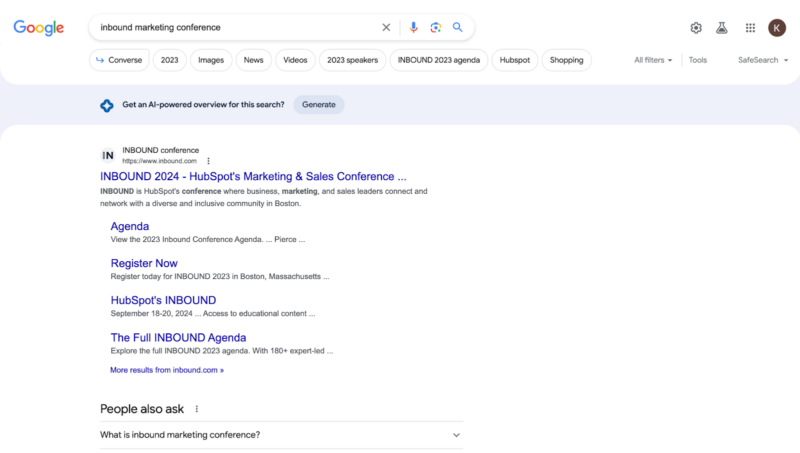Click the magnifying glass search icon
This screenshot has width=800, height=453.
(458, 27)
